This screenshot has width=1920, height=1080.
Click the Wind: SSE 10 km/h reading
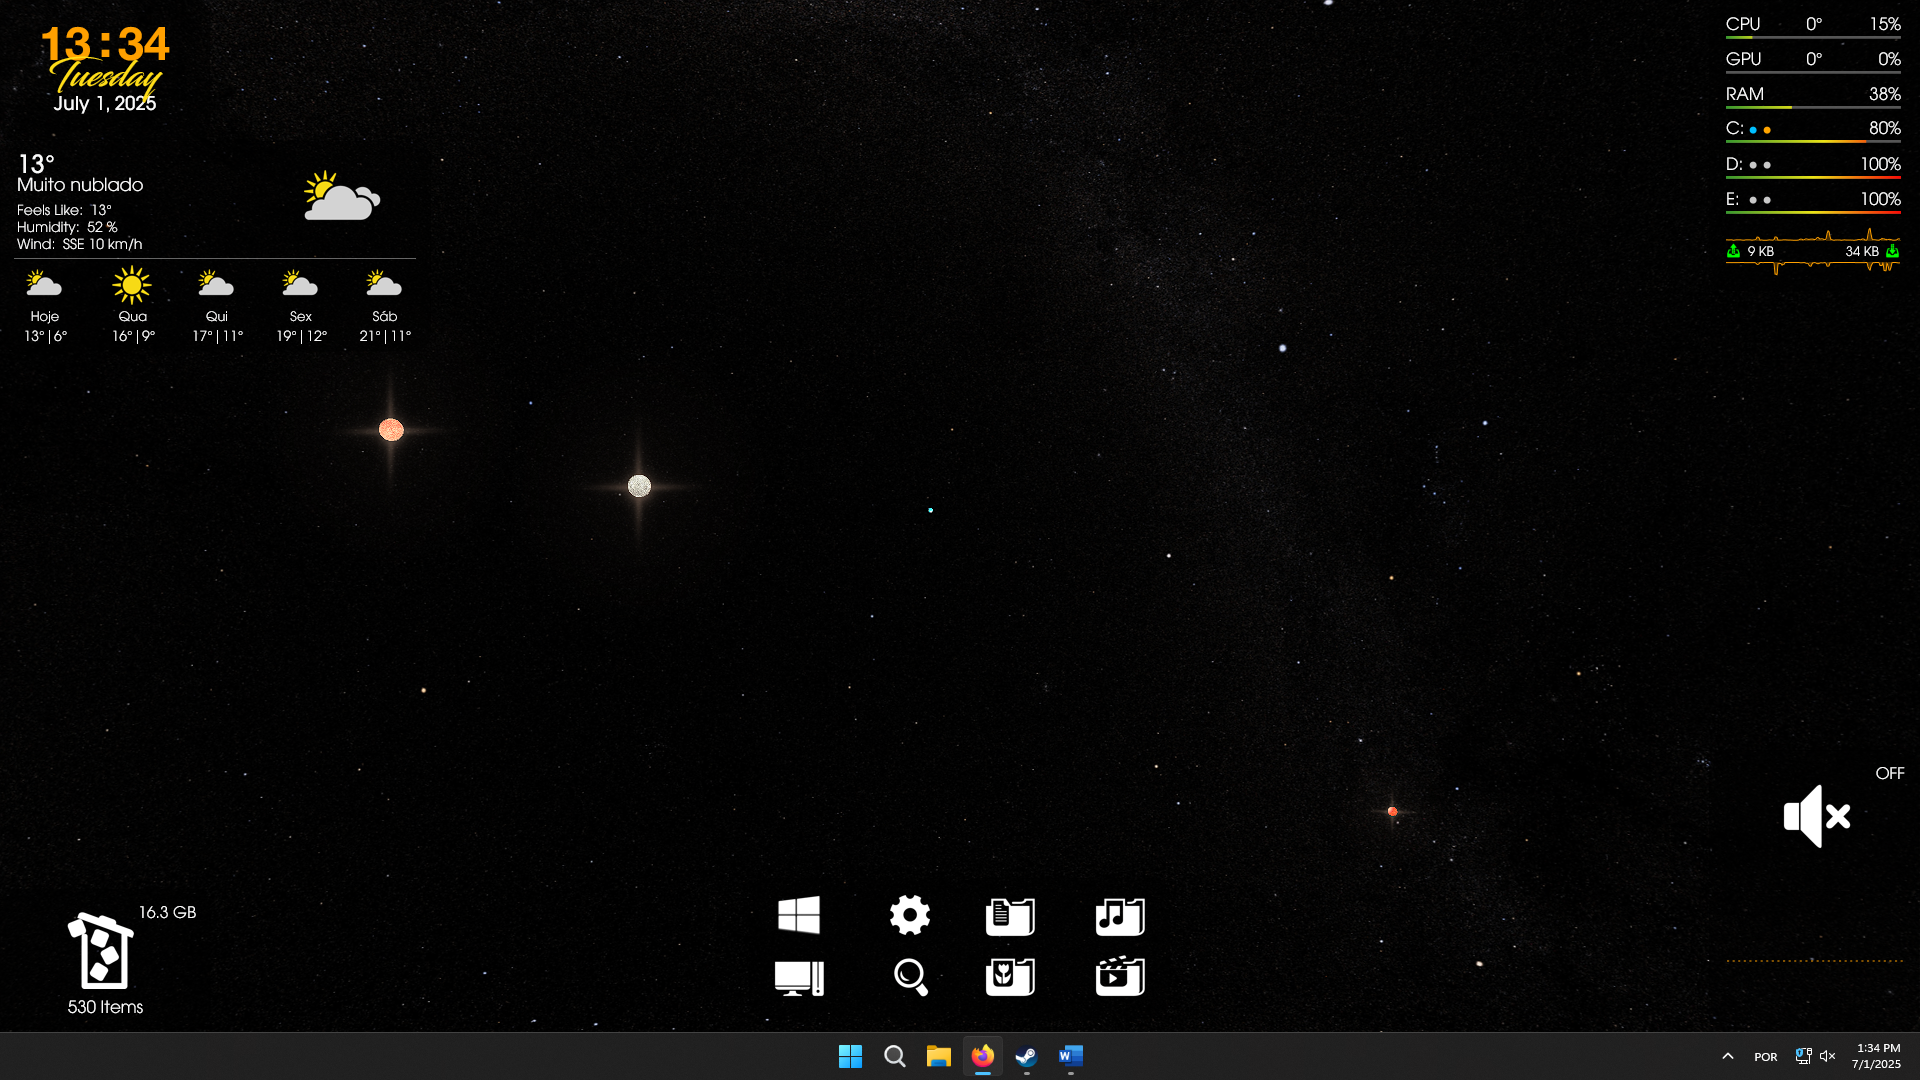pos(80,244)
